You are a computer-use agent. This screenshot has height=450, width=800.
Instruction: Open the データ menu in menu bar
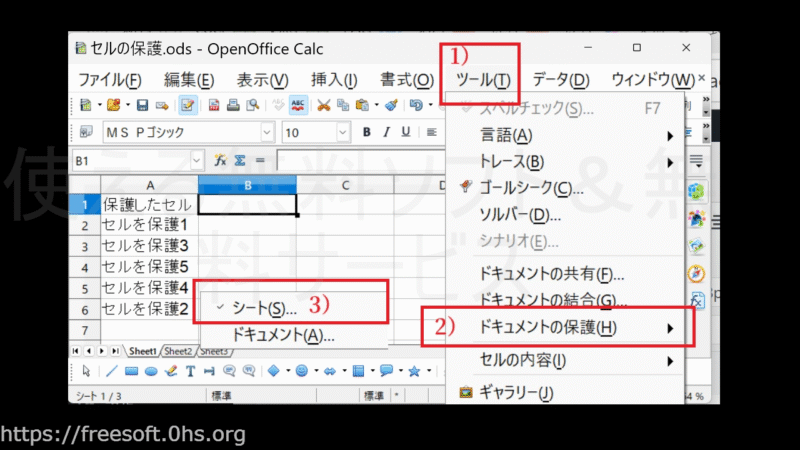pos(560,80)
